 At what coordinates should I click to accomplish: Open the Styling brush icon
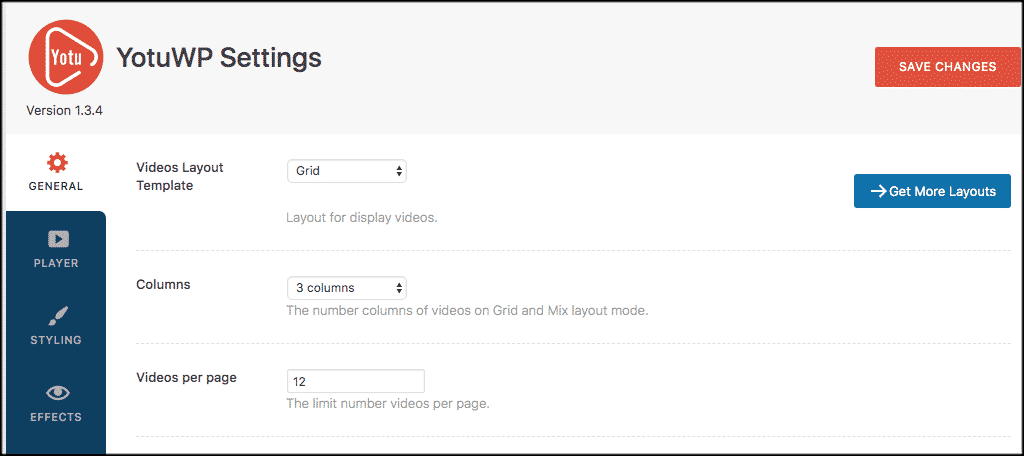pos(57,316)
